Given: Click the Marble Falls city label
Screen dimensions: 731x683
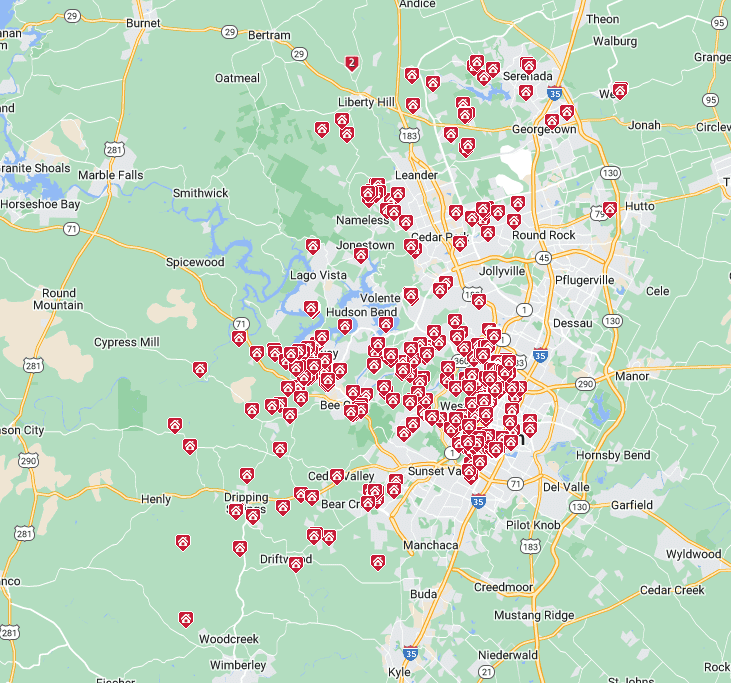Looking at the screenshot, I should [x=111, y=175].
